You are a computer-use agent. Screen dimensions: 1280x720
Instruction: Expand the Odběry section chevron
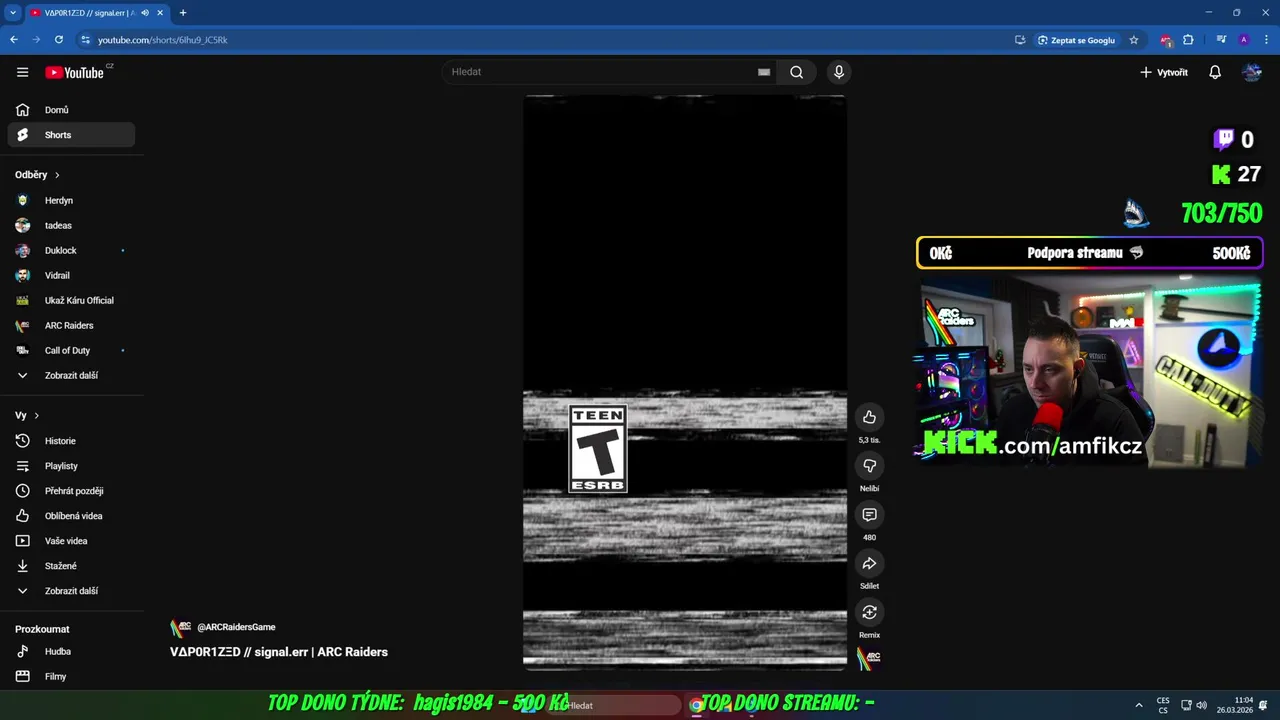pyautogui.click(x=57, y=175)
